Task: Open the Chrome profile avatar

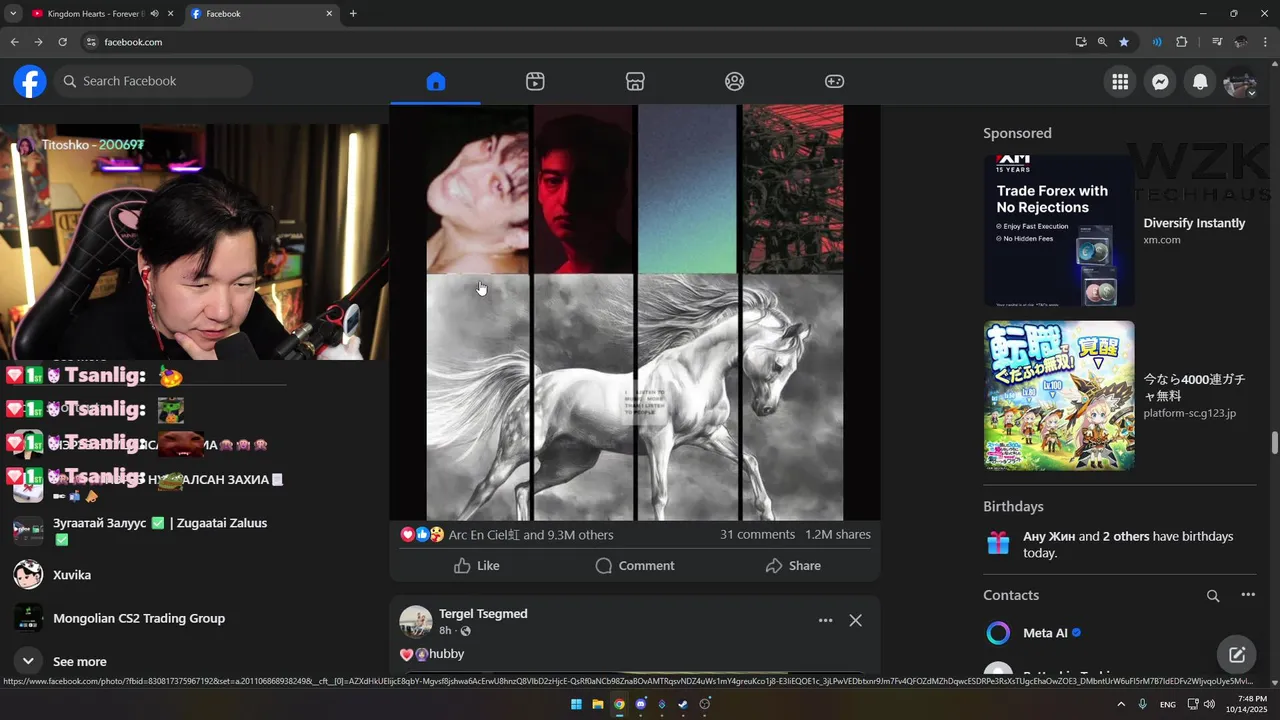Action: click(1241, 42)
